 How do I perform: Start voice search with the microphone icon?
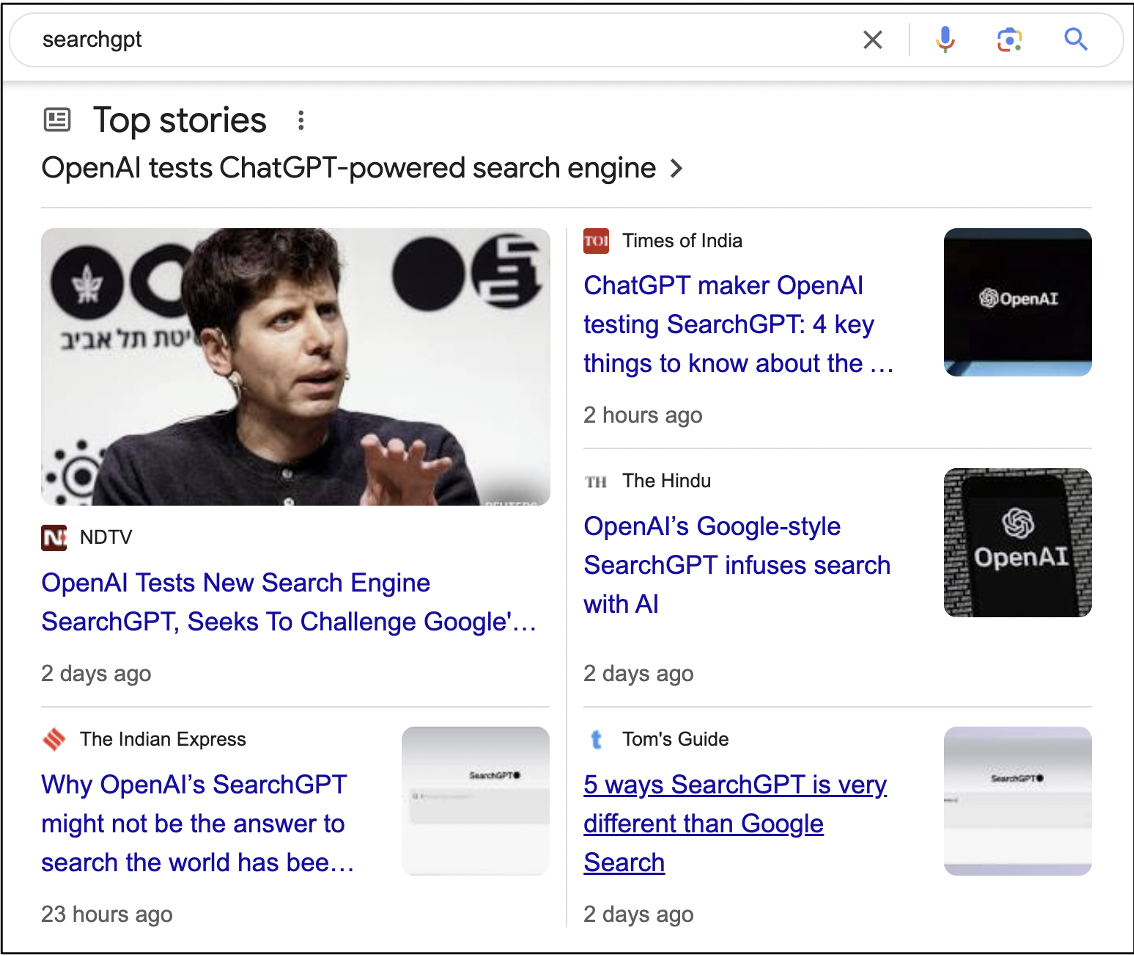[945, 40]
